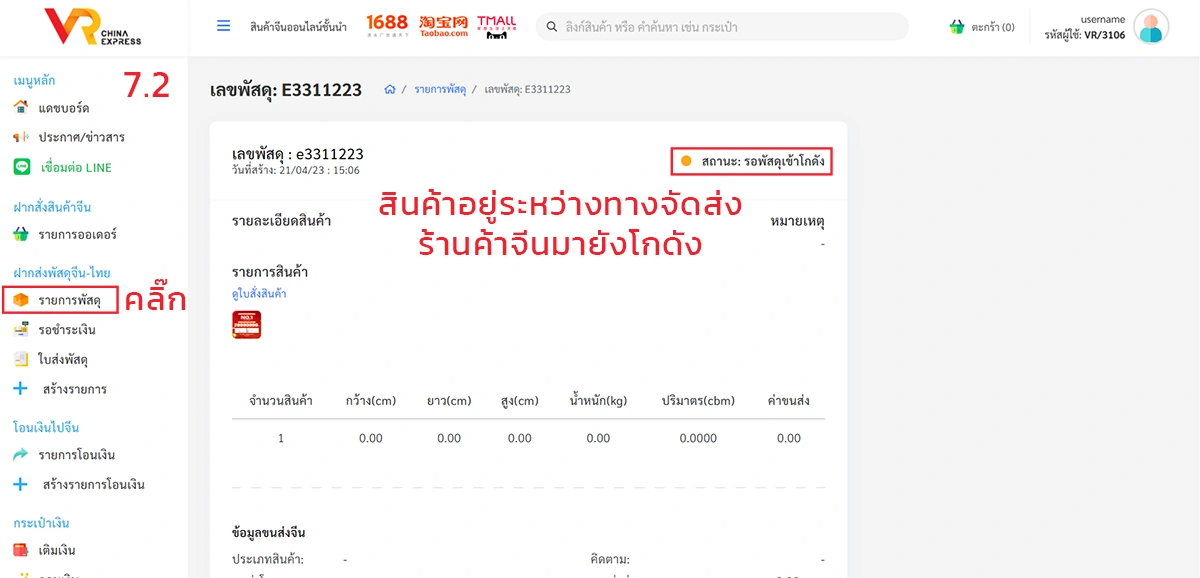Click the VR China Express logo
This screenshot has width=1200, height=578.
point(93,27)
